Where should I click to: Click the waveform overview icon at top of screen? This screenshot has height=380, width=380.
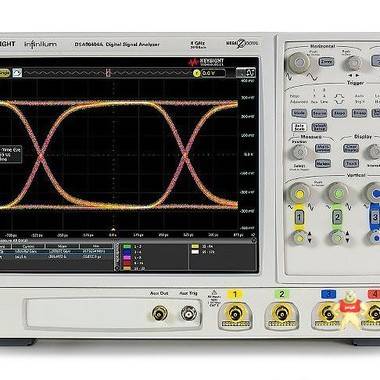click(x=17, y=73)
